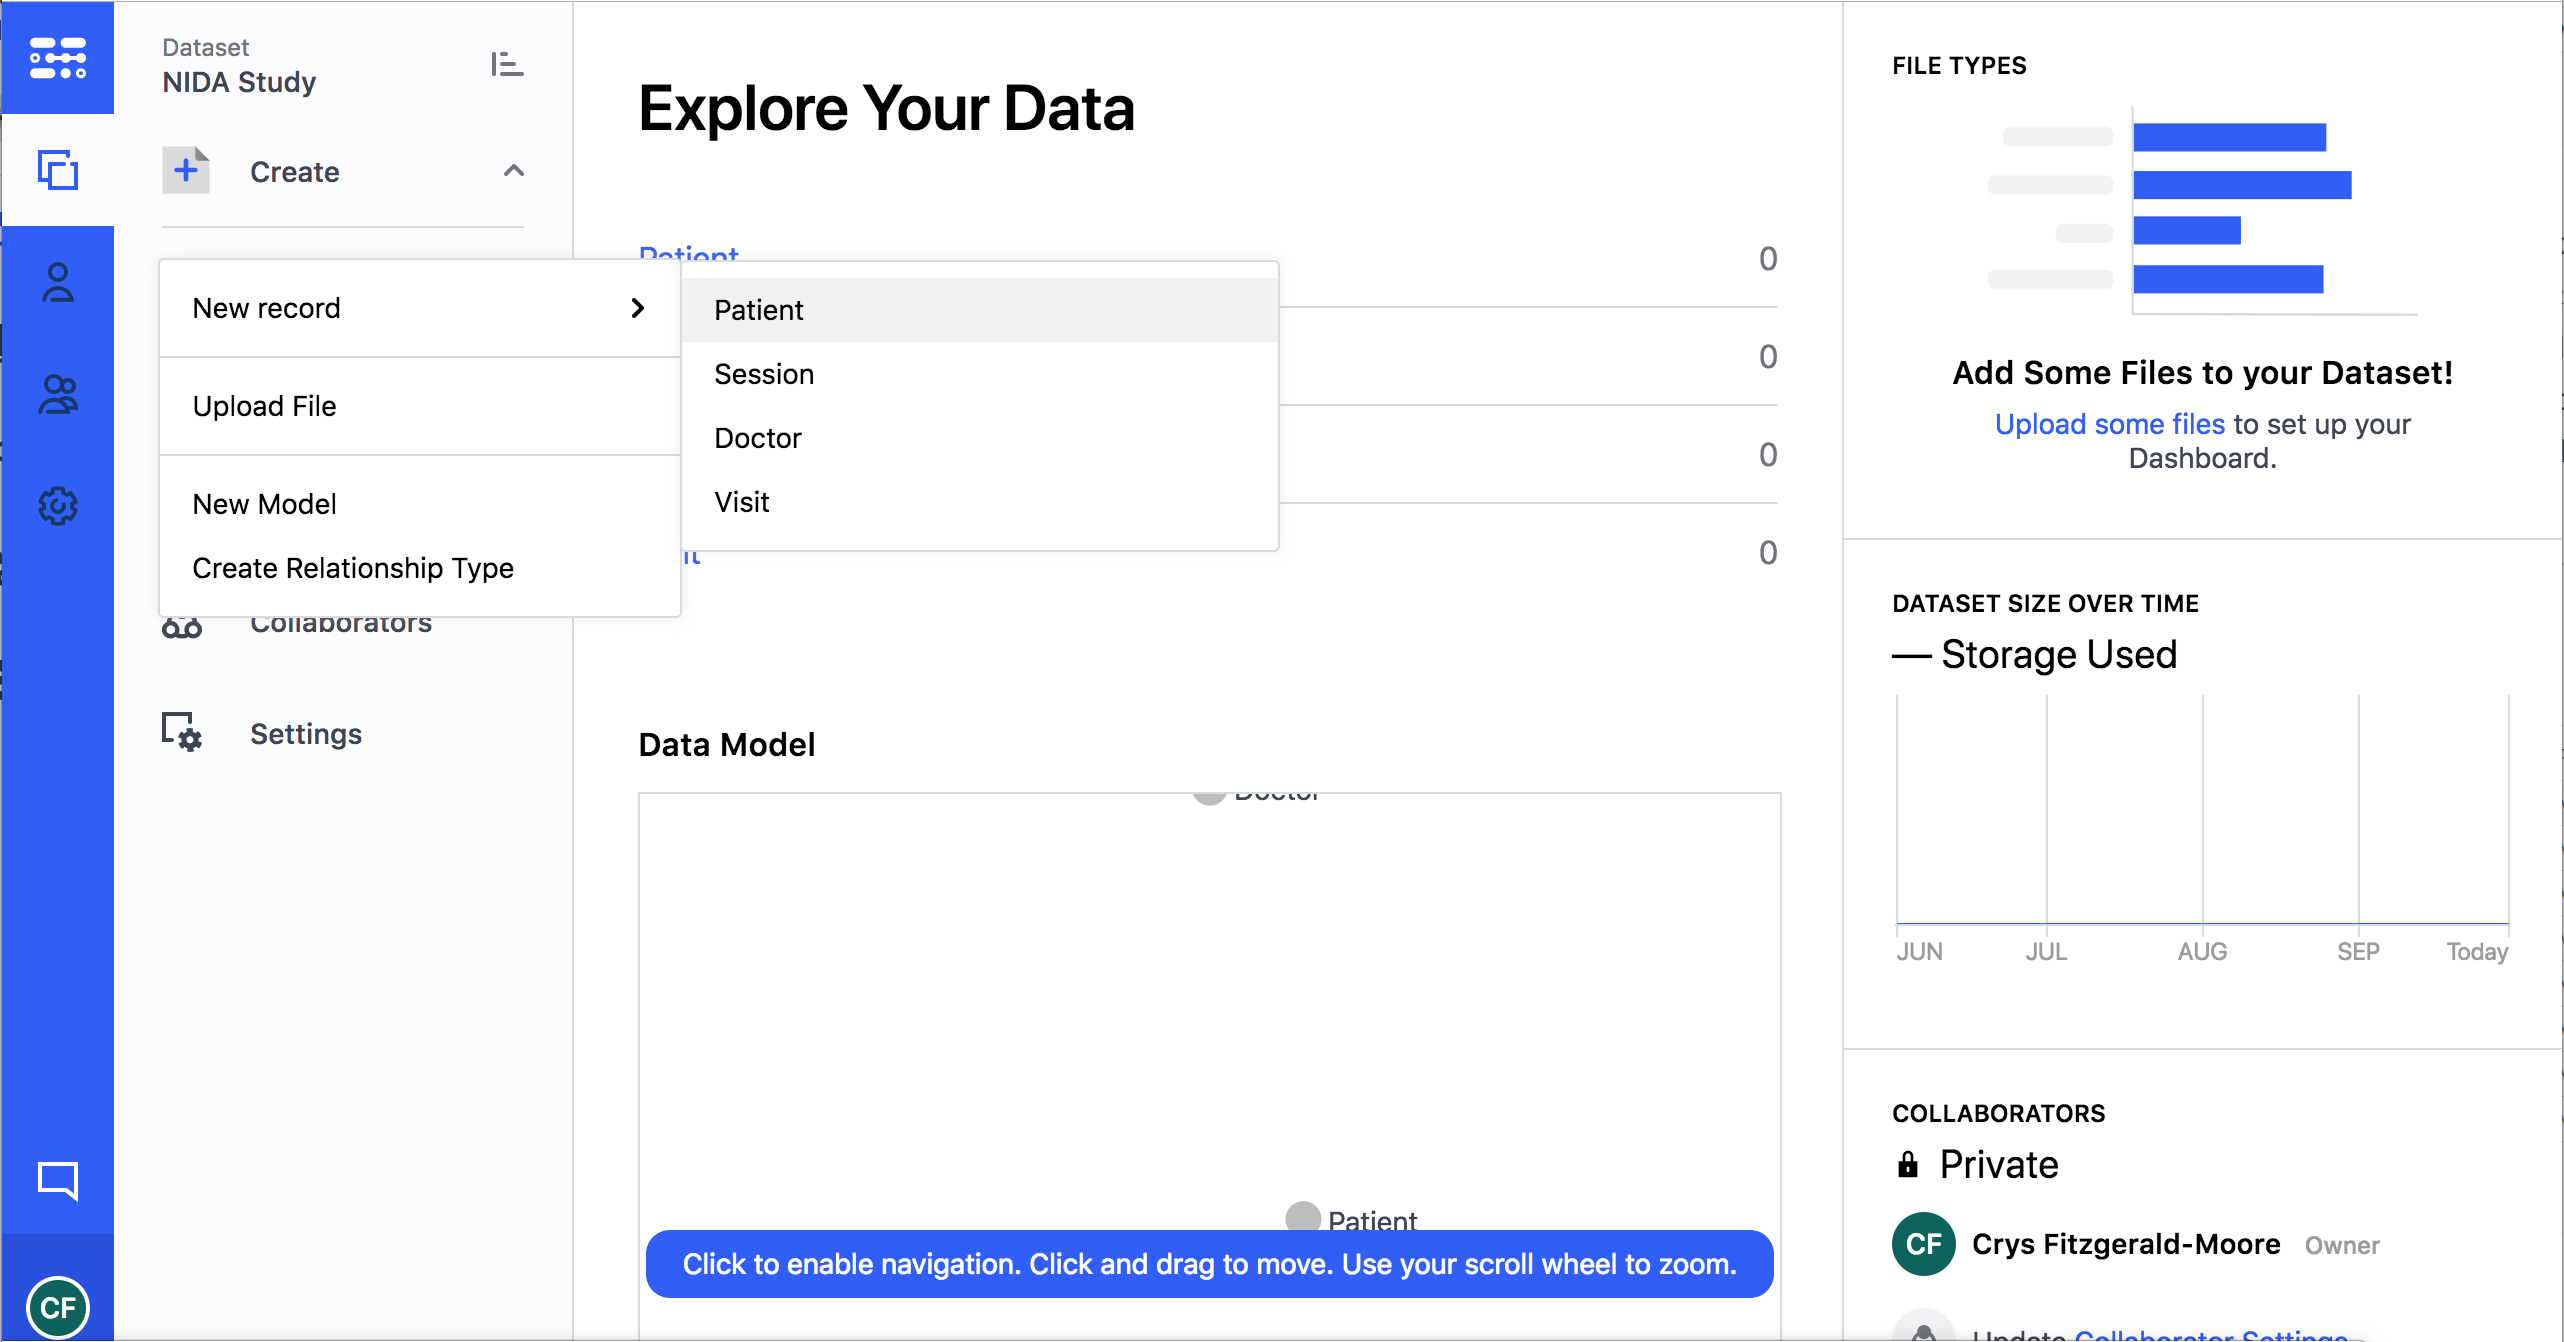Expand the New record submenu arrow
Image resolution: width=2564 pixels, height=1342 pixels.
(636, 309)
